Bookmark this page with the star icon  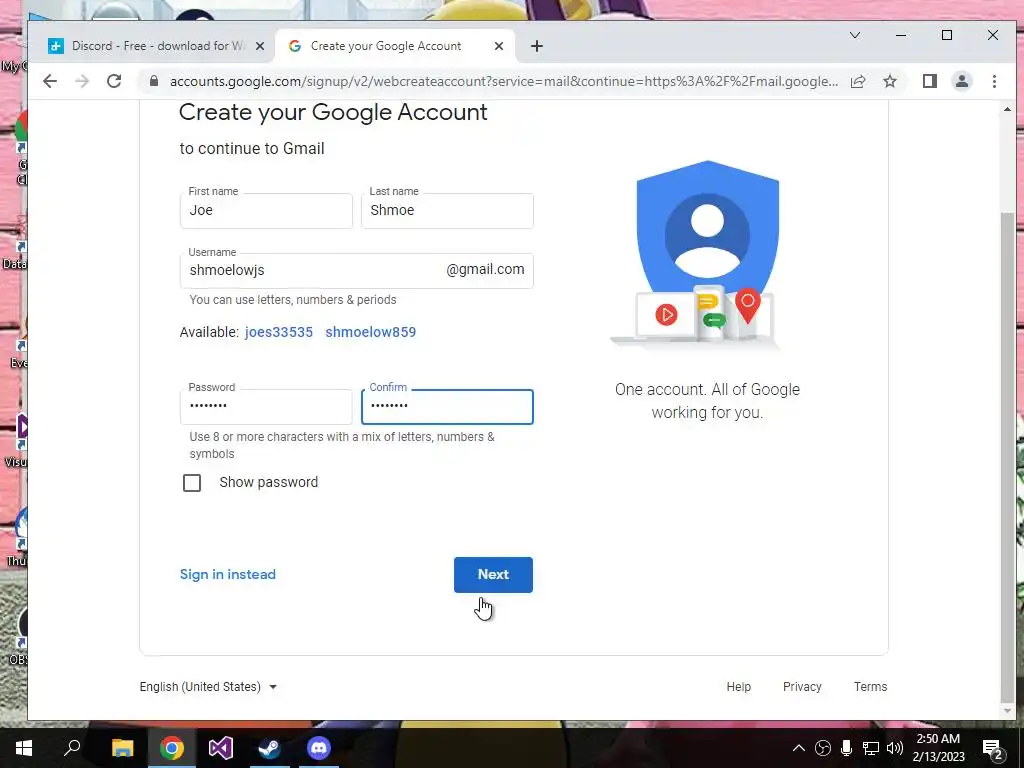[x=889, y=81]
